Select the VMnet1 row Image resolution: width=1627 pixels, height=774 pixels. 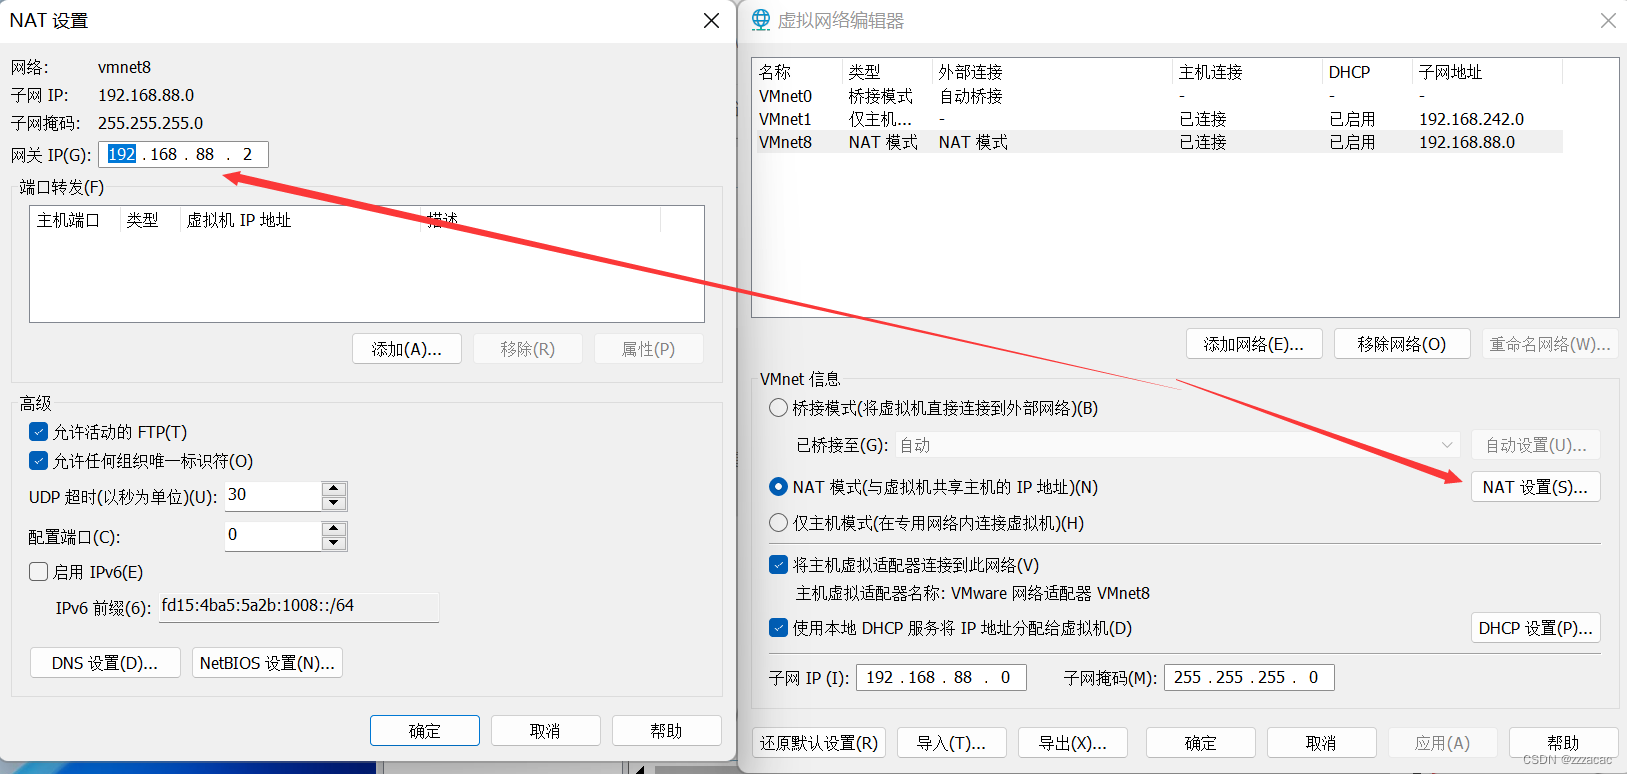[x=1157, y=119]
